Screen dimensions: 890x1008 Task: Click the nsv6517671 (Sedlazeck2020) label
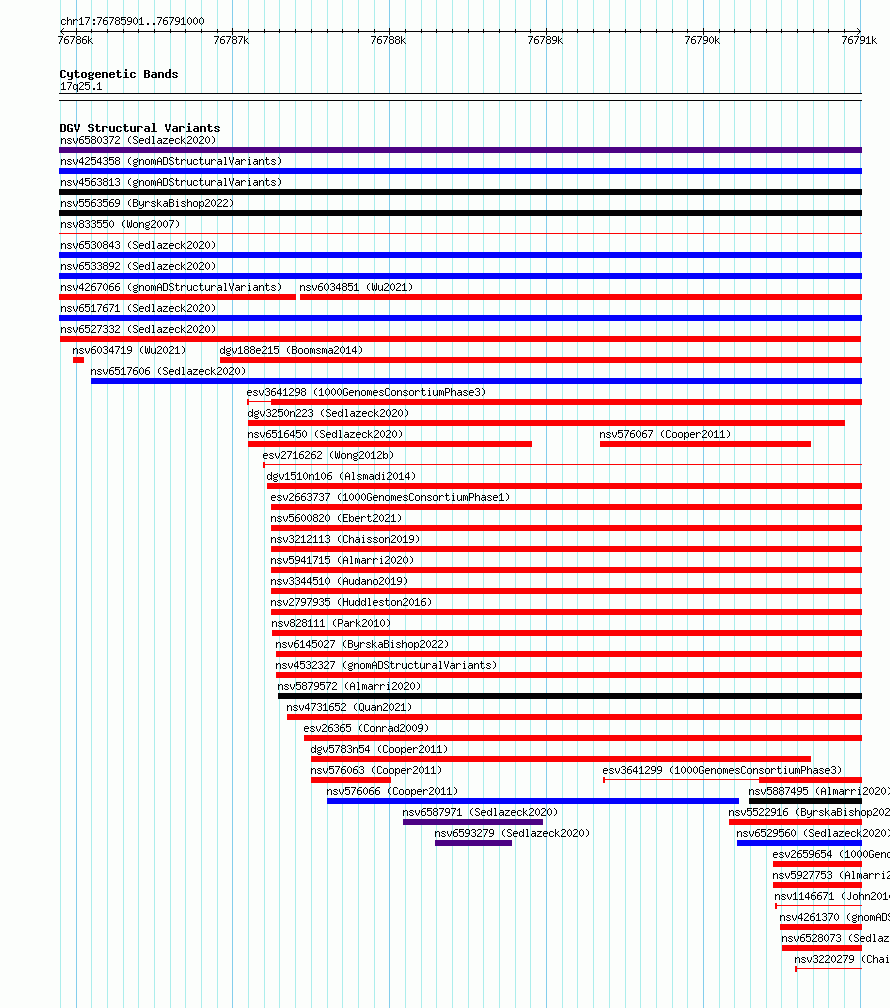(138, 309)
